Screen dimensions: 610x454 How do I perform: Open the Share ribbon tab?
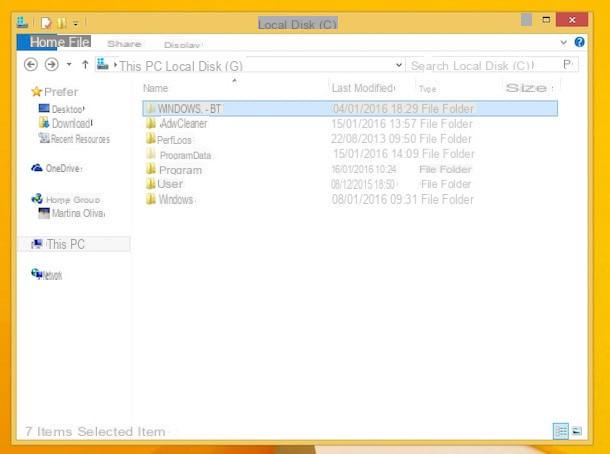point(124,44)
